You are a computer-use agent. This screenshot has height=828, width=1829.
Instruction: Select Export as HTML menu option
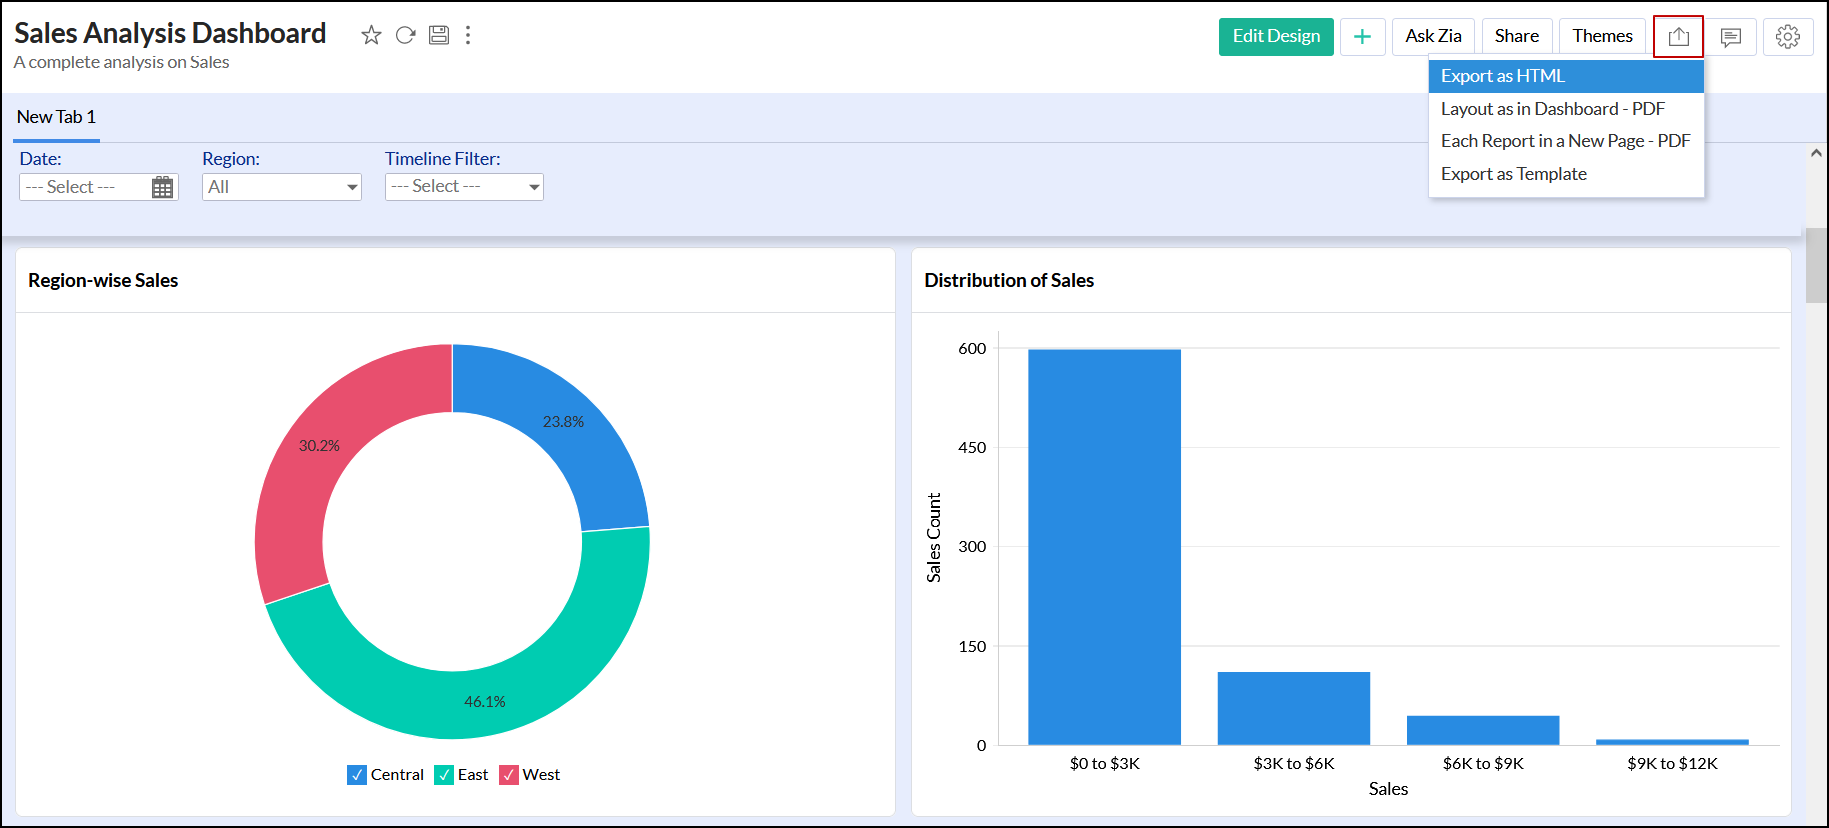pos(1502,76)
